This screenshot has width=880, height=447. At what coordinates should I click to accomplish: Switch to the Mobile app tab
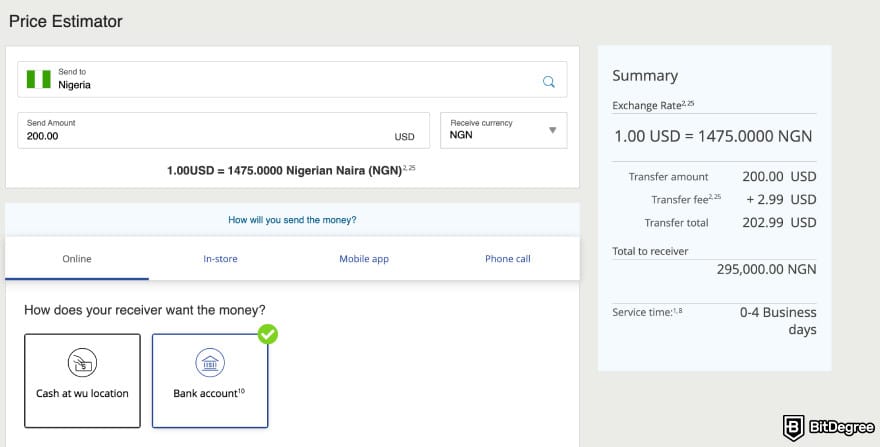point(364,259)
